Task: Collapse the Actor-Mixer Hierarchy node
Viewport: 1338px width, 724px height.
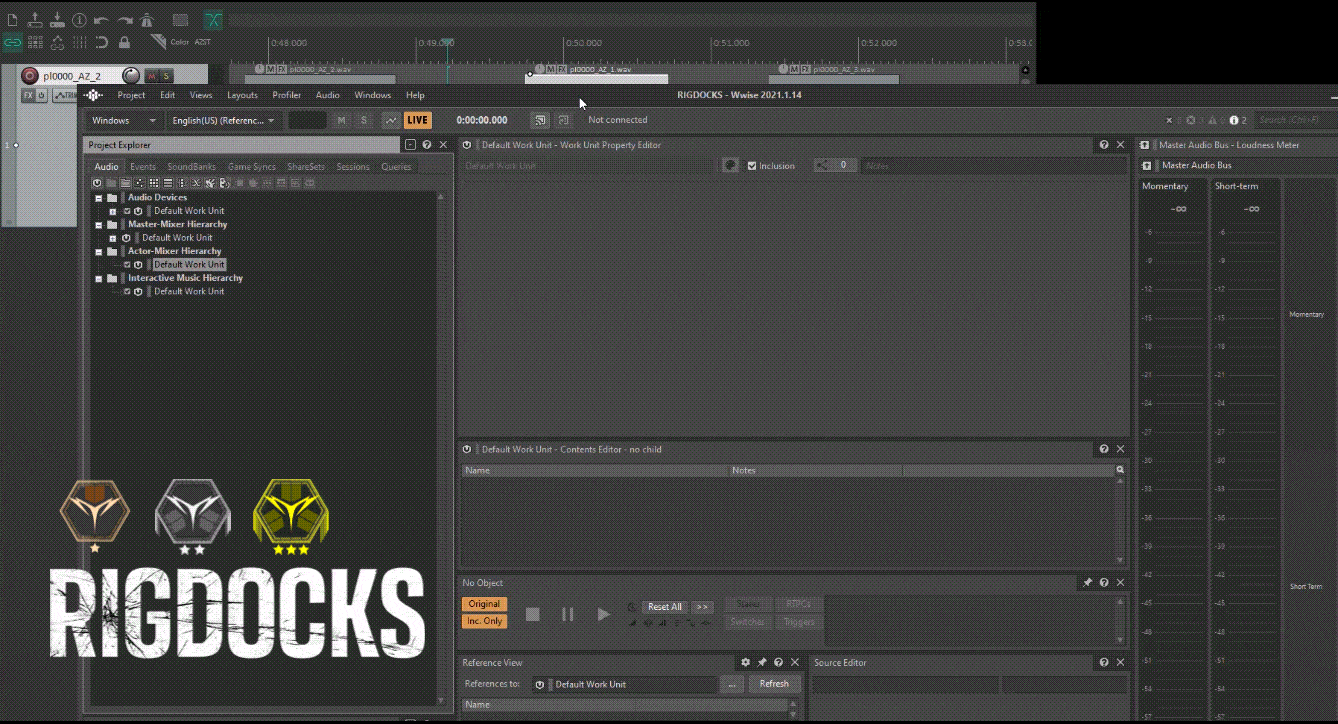Action: tap(99, 252)
